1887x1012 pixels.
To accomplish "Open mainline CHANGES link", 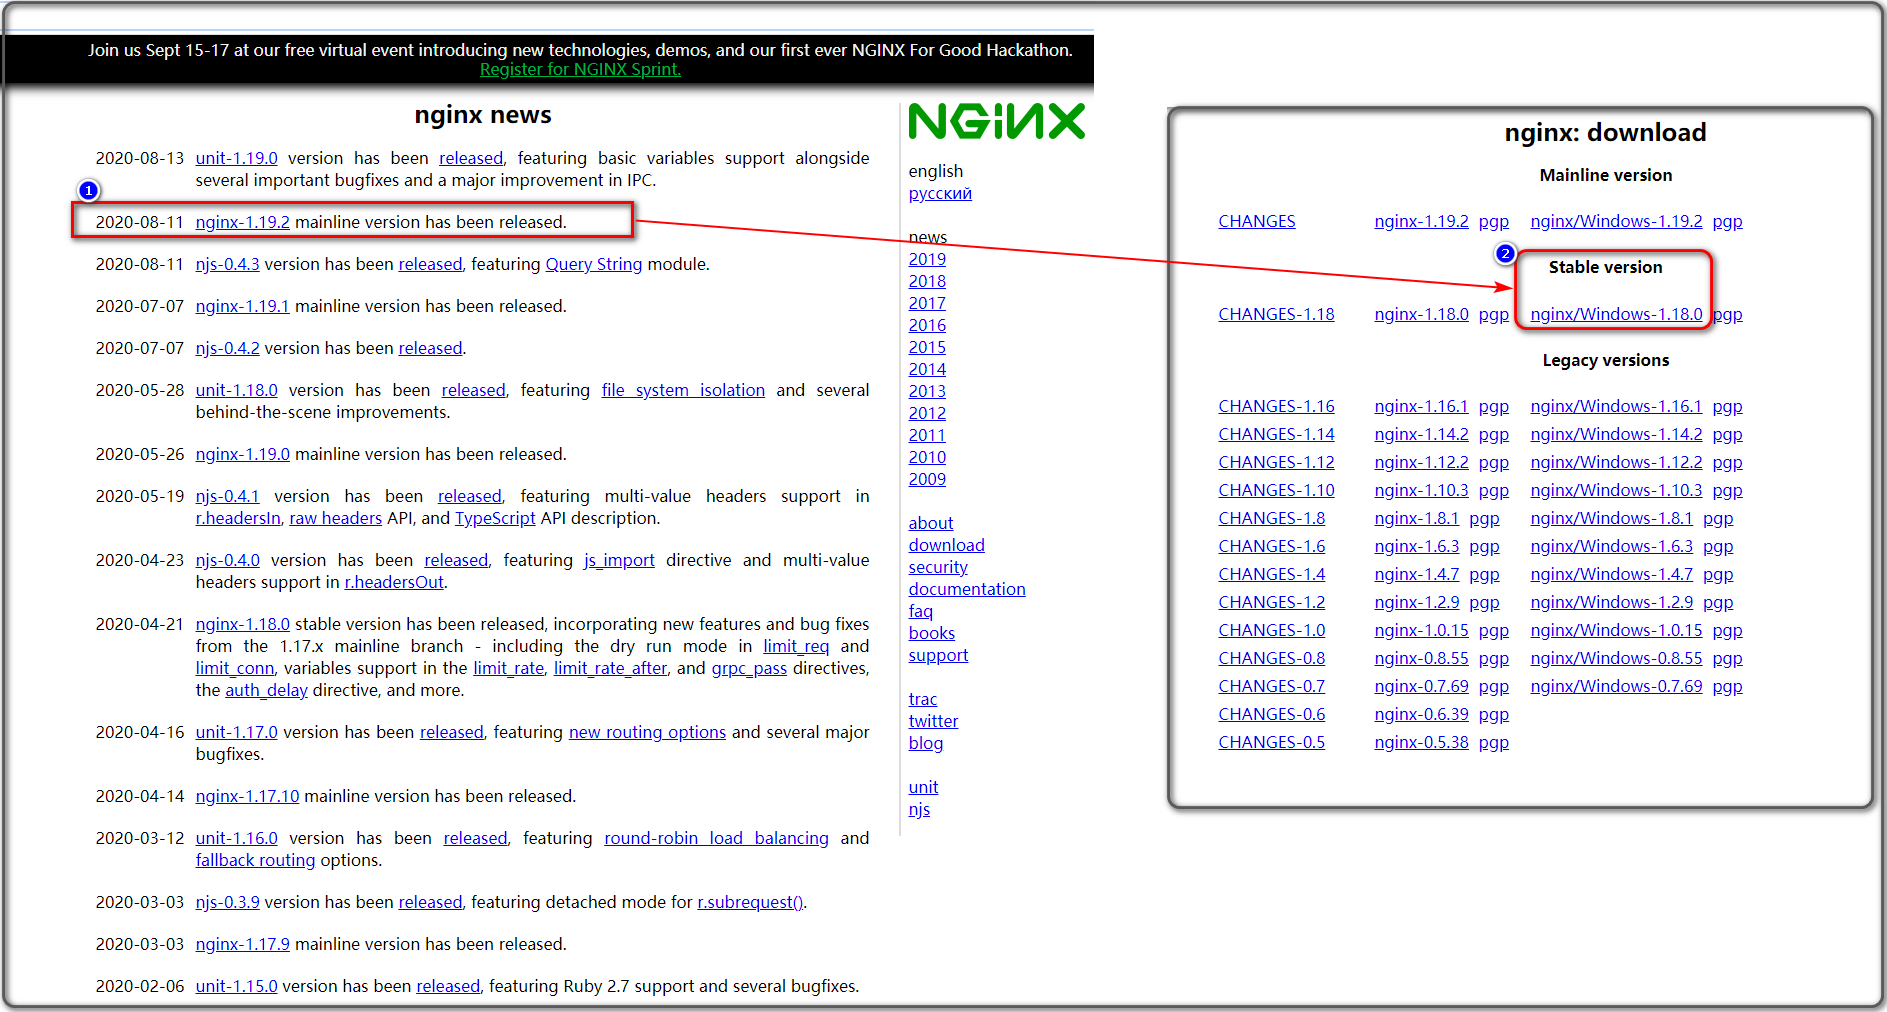I will coord(1256,221).
